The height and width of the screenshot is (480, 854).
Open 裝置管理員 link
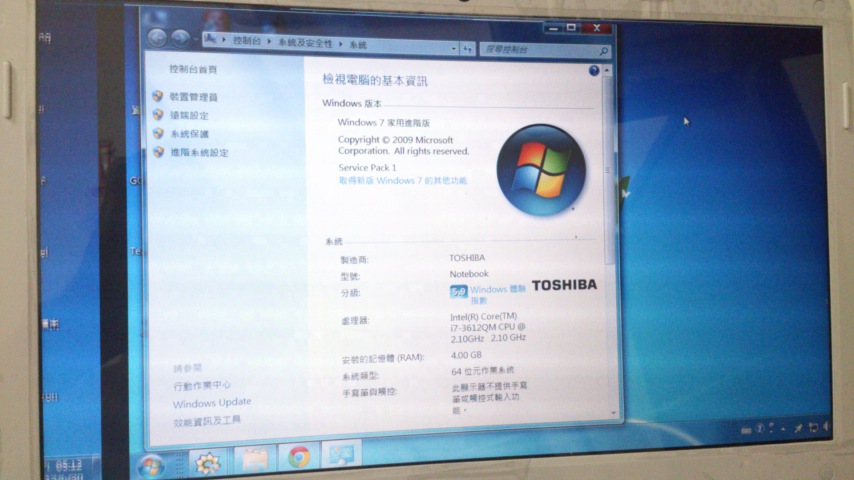tap(193, 97)
